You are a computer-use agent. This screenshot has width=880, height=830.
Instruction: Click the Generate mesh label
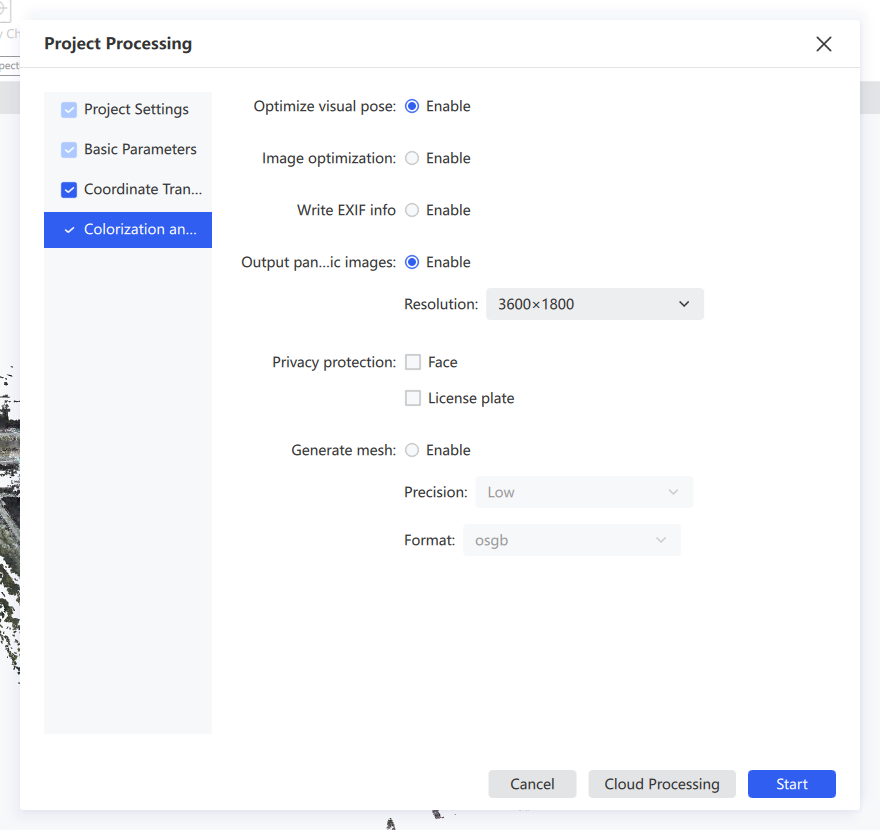343,450
